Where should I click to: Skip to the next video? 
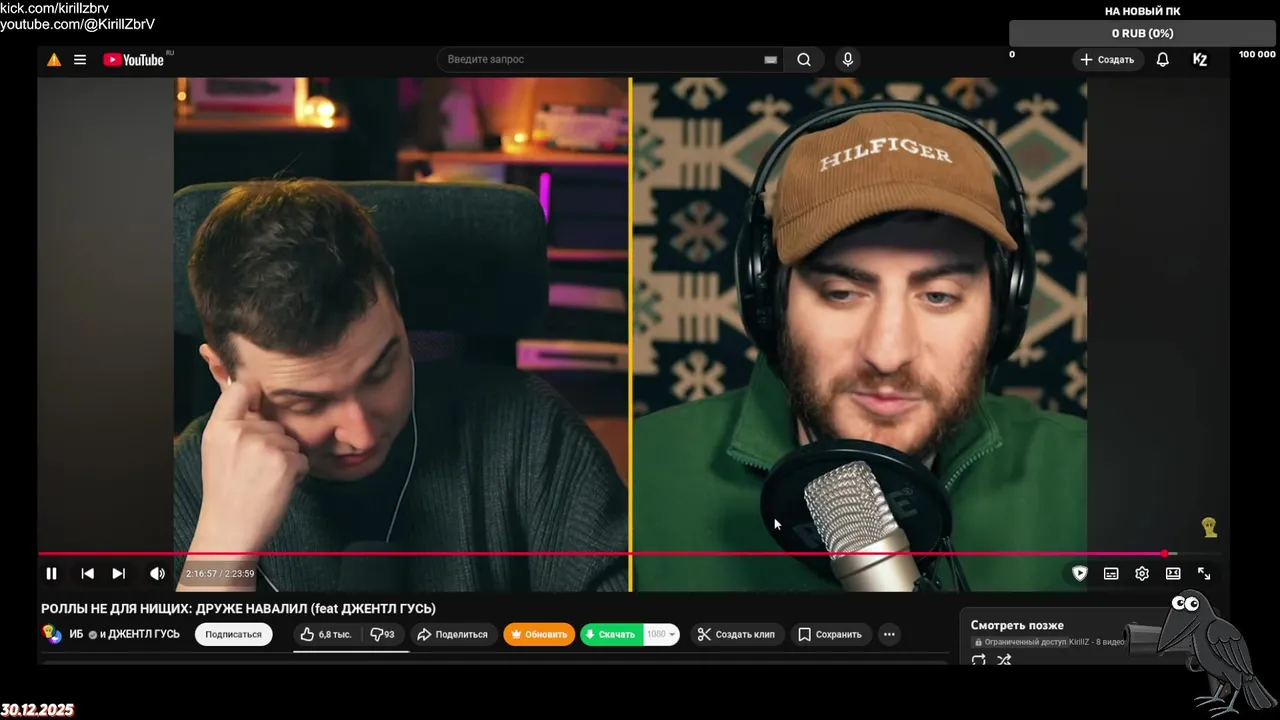[119, 573]
